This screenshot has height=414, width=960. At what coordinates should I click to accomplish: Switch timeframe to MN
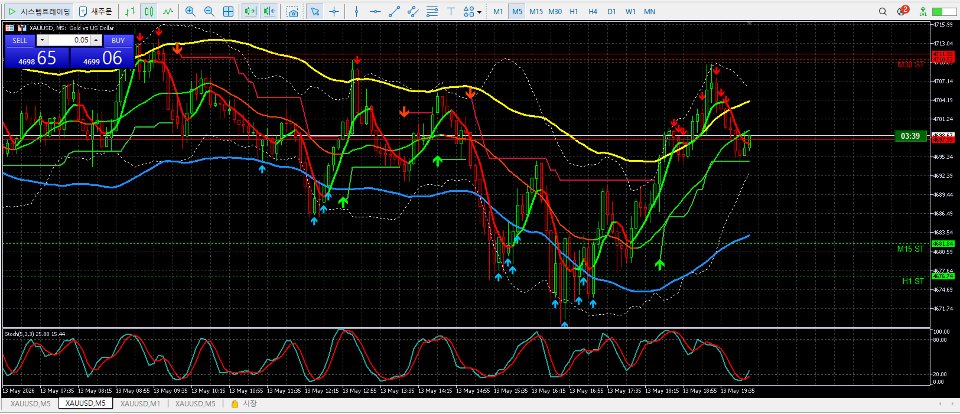coord(650,11)
